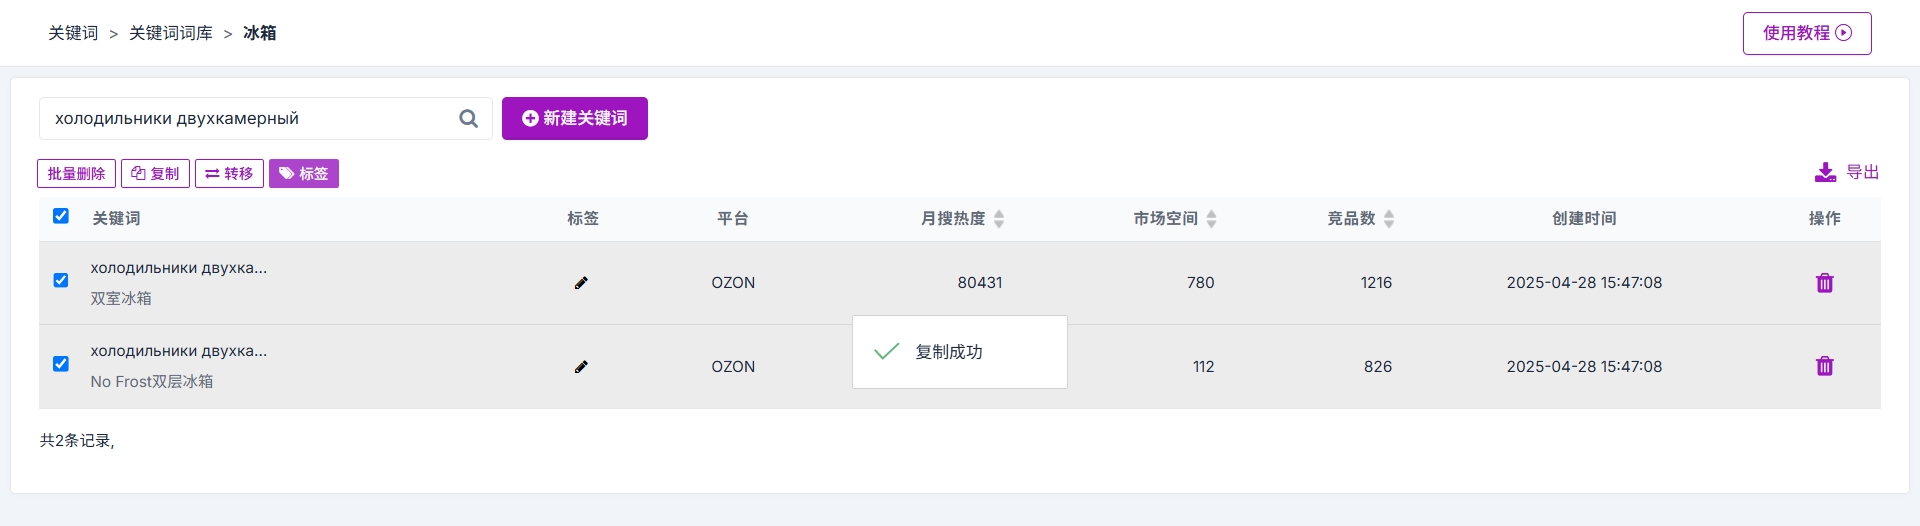Go to 关键词 breadcrumb

(x=73, y=33)
